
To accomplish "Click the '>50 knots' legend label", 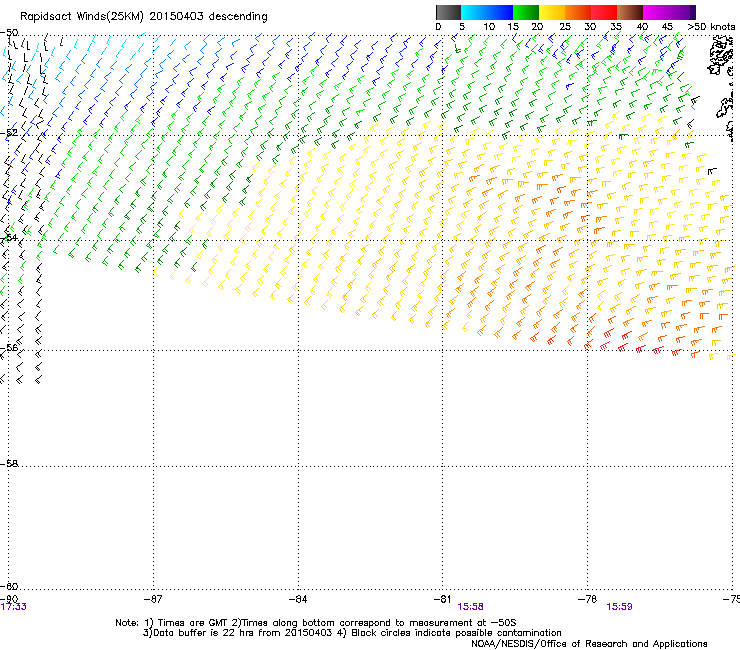I will pos(711,27).
